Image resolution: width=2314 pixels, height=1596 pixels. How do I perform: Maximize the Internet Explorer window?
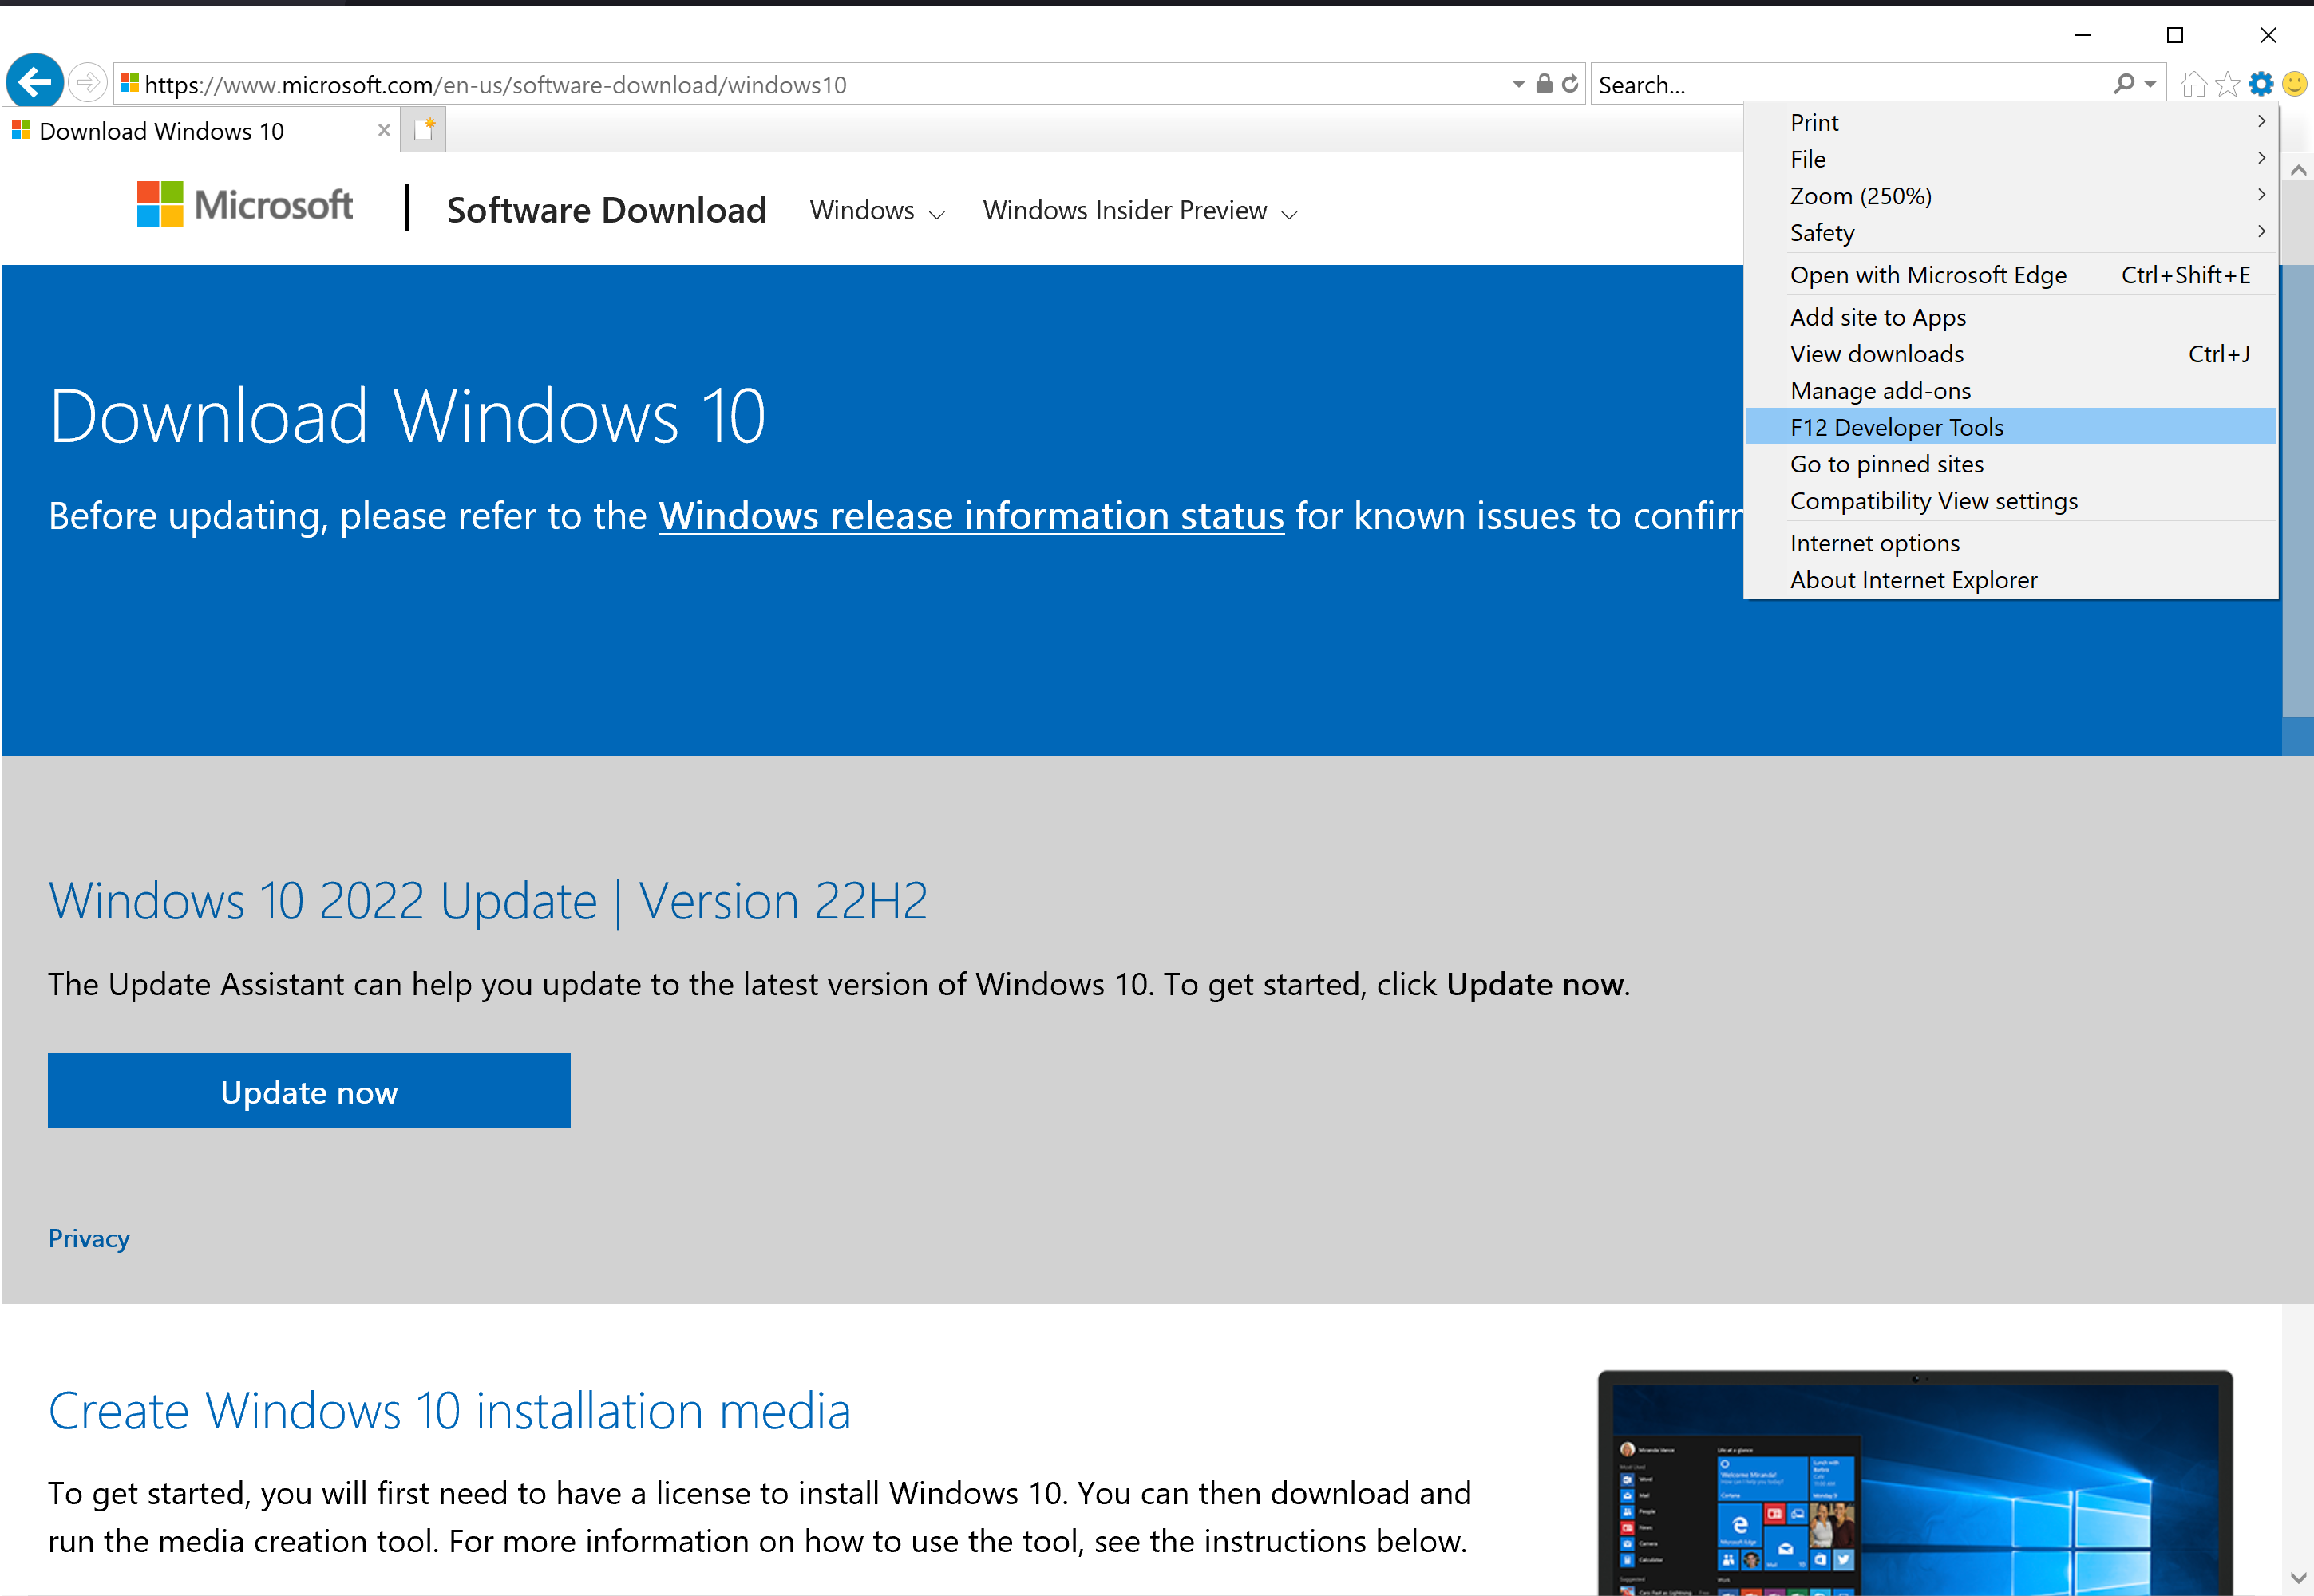tap(2175, 35)
